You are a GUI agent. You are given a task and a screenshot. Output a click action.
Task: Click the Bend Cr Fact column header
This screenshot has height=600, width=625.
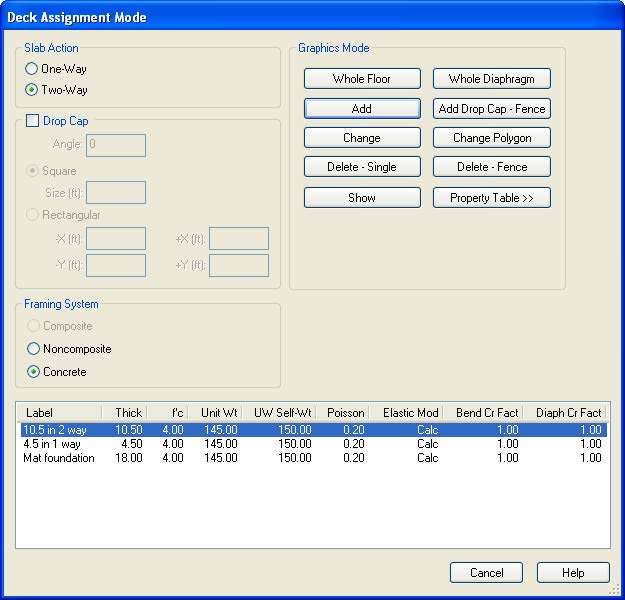coord(484,413)
